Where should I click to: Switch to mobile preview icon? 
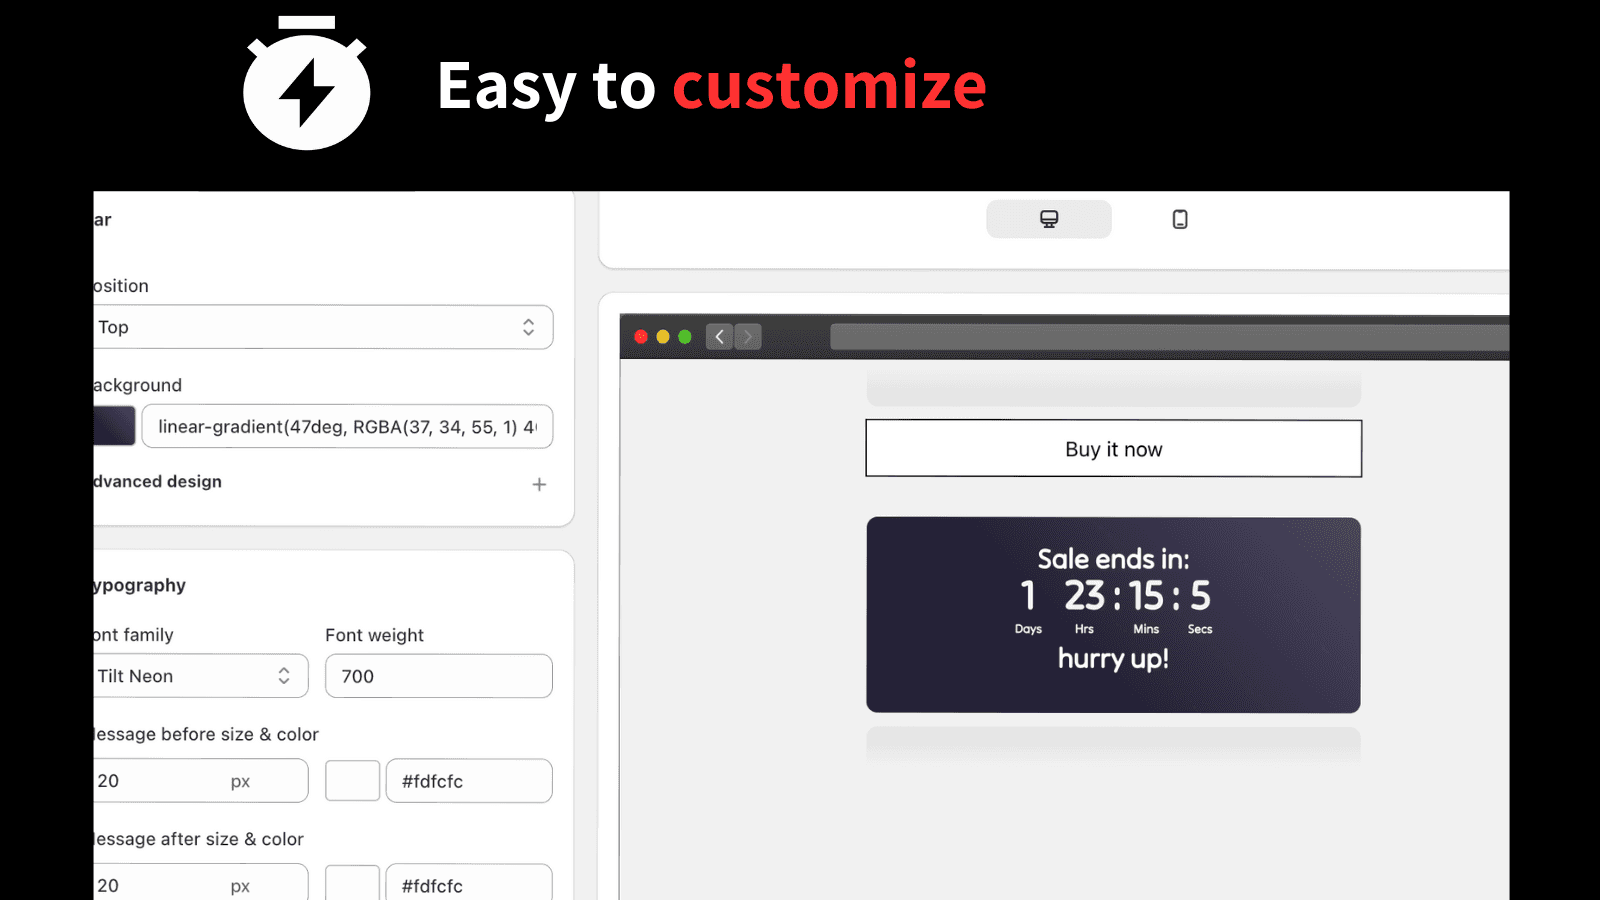tap(1180, 219)
